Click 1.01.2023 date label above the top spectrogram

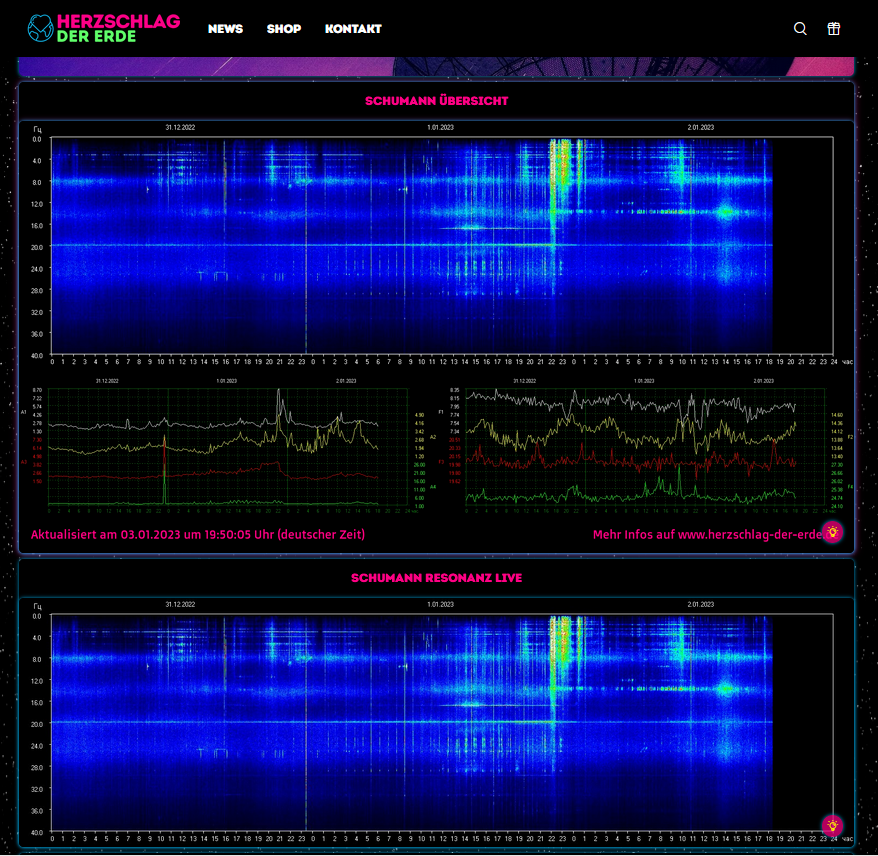tap(440, 128)
